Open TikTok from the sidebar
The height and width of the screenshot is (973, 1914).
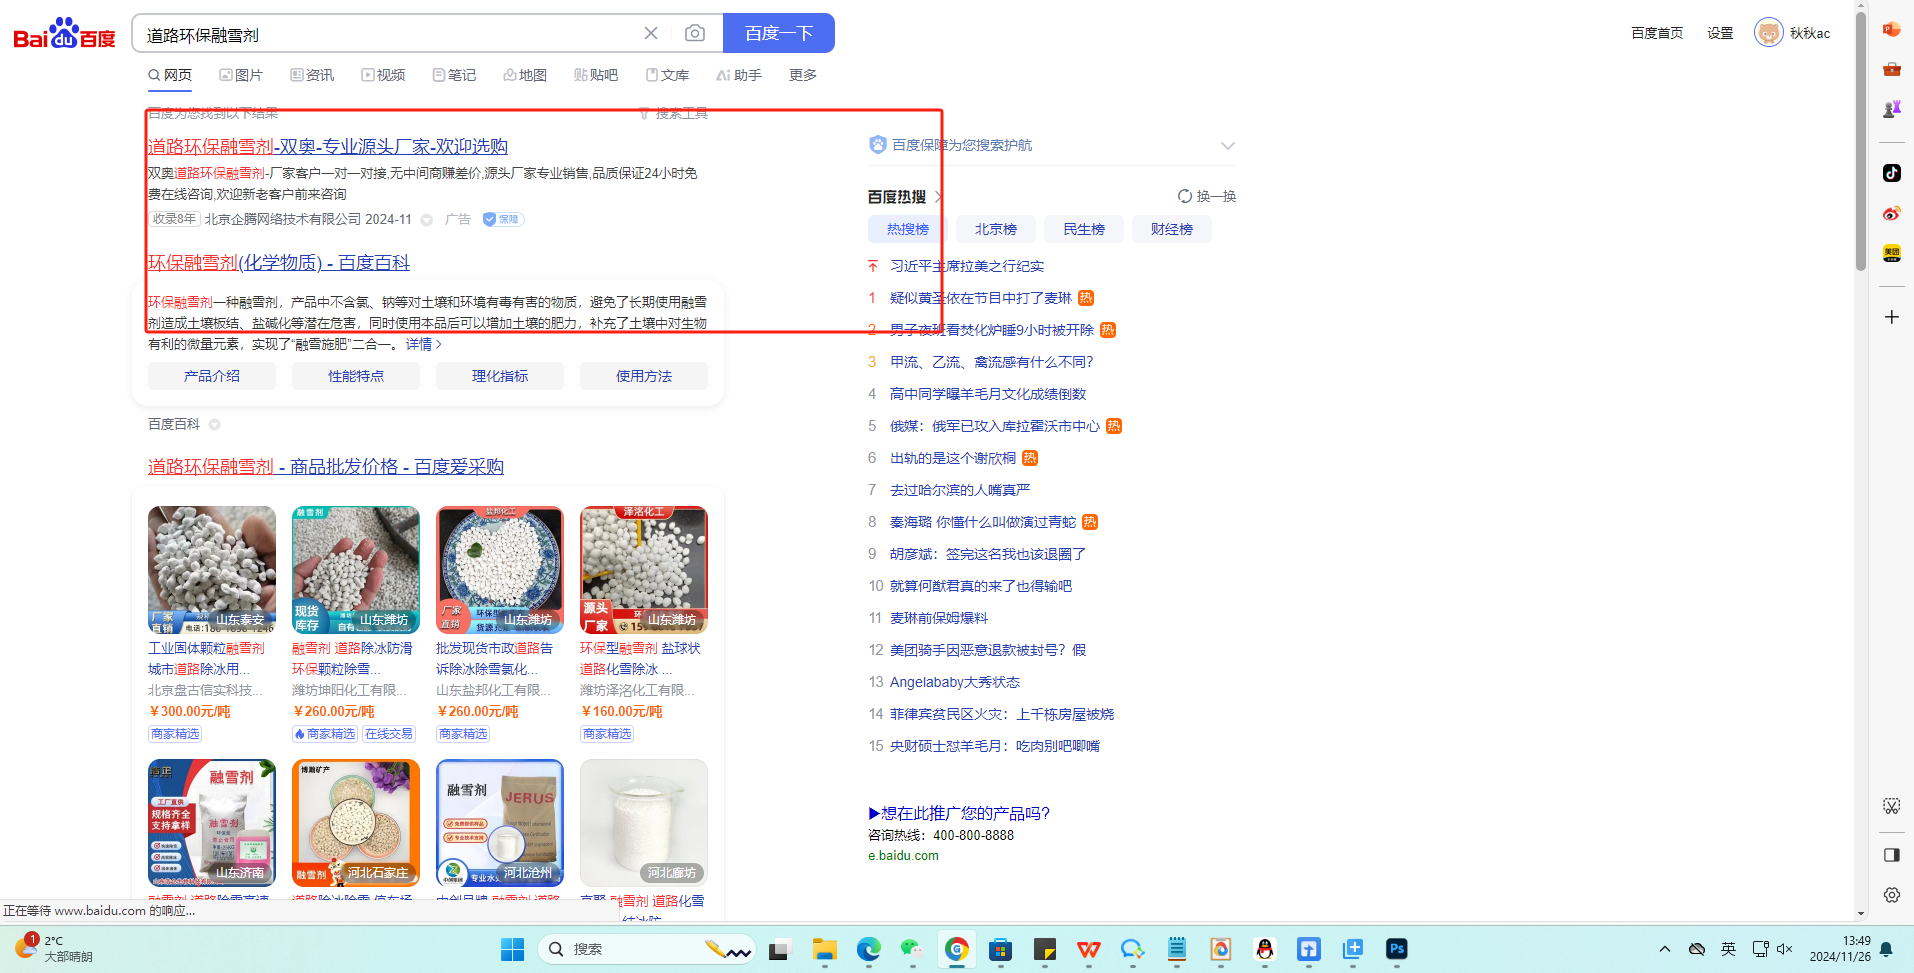[x=1891, y=173]
